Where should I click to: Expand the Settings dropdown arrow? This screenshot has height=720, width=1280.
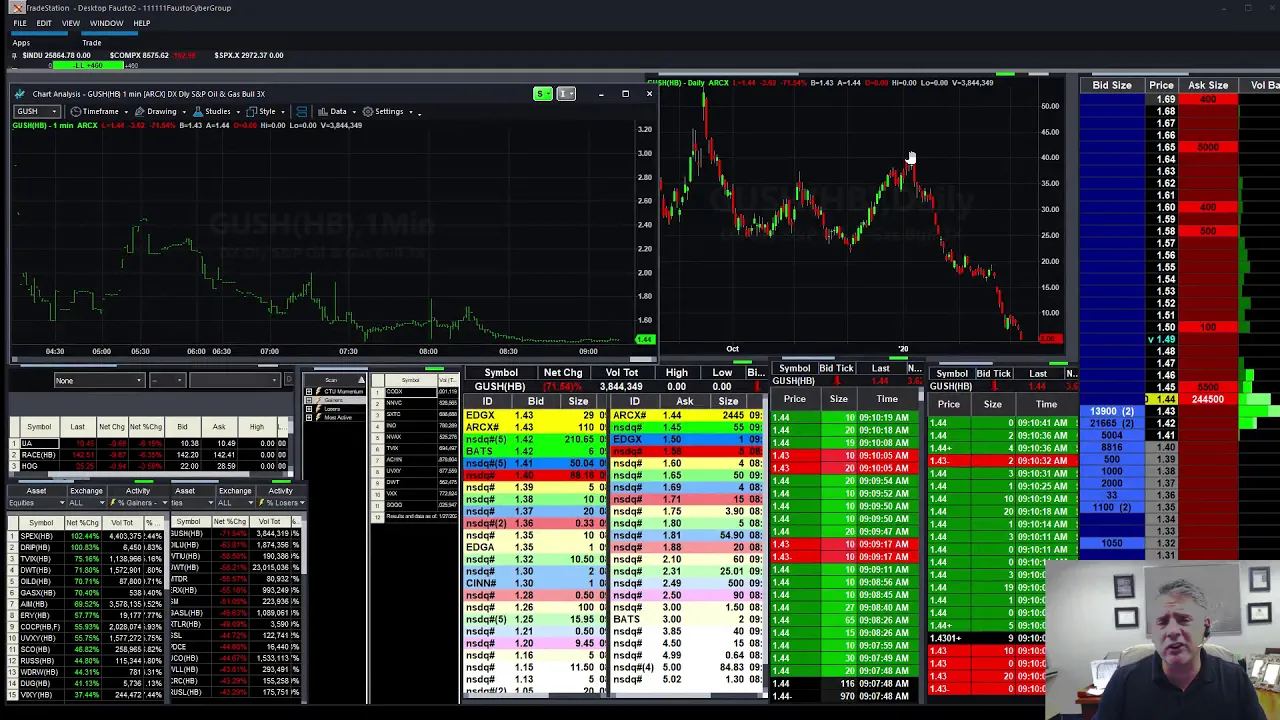(x=411, y=112)
